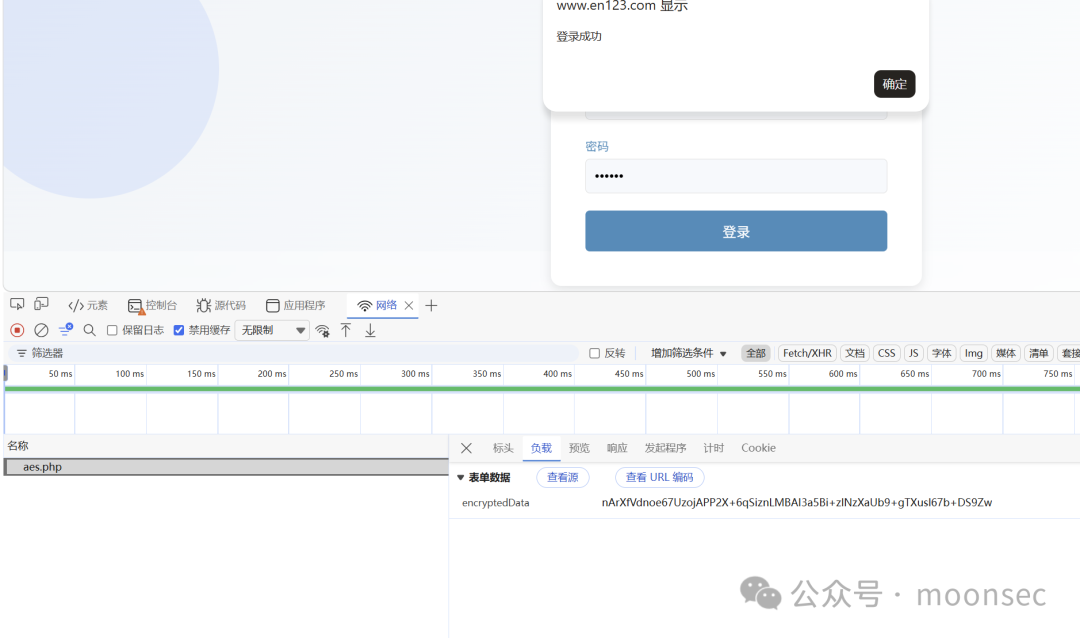This screenshot has height=638, width=1080.
Task: Enable the invert filter checkbox
Action: pos(594,353)
